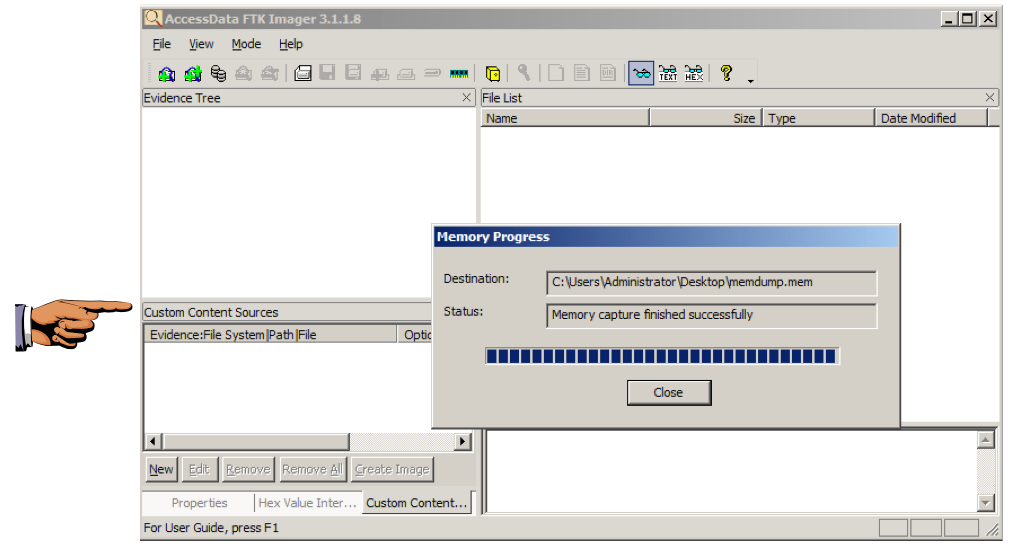Image resolution: width=1010 pixels, height=551 pixels.
Task: Click the grayed Export Files blank page icon
Action: pos(556,73)
